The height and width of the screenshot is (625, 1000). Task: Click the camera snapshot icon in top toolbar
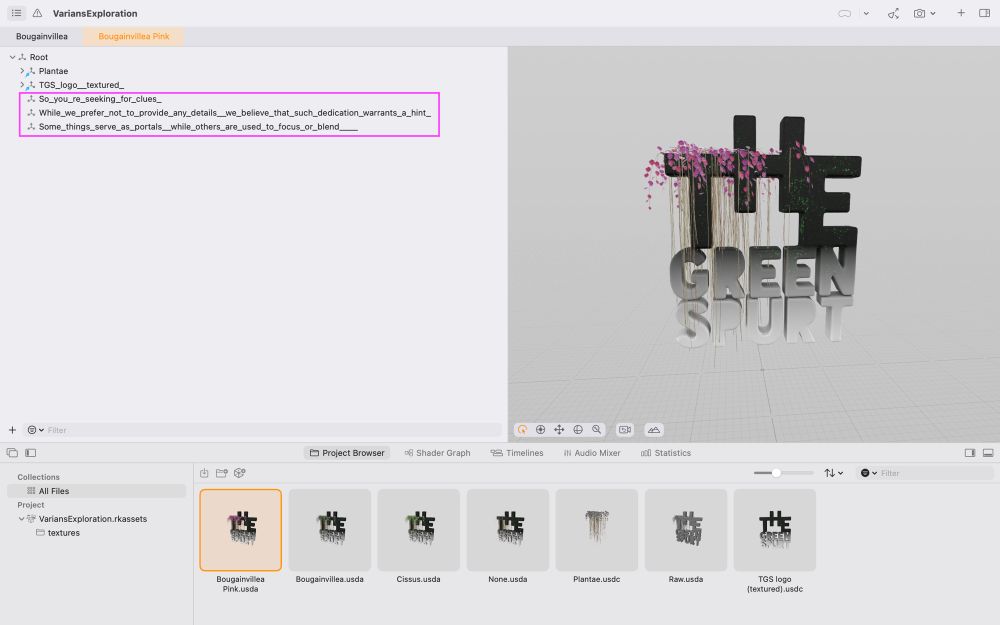coord(919,13)
